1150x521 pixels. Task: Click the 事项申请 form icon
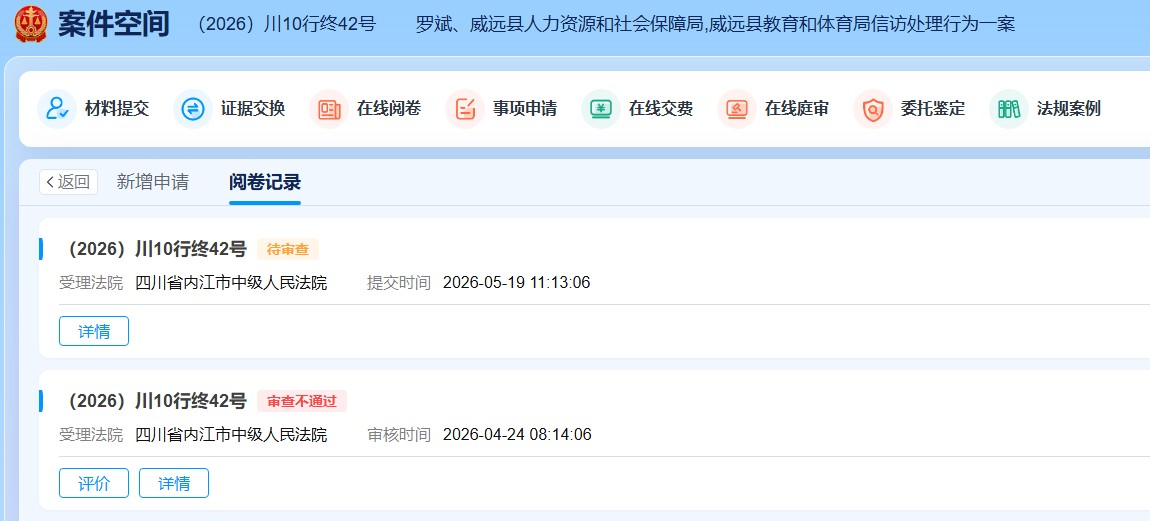pos(465,109)
